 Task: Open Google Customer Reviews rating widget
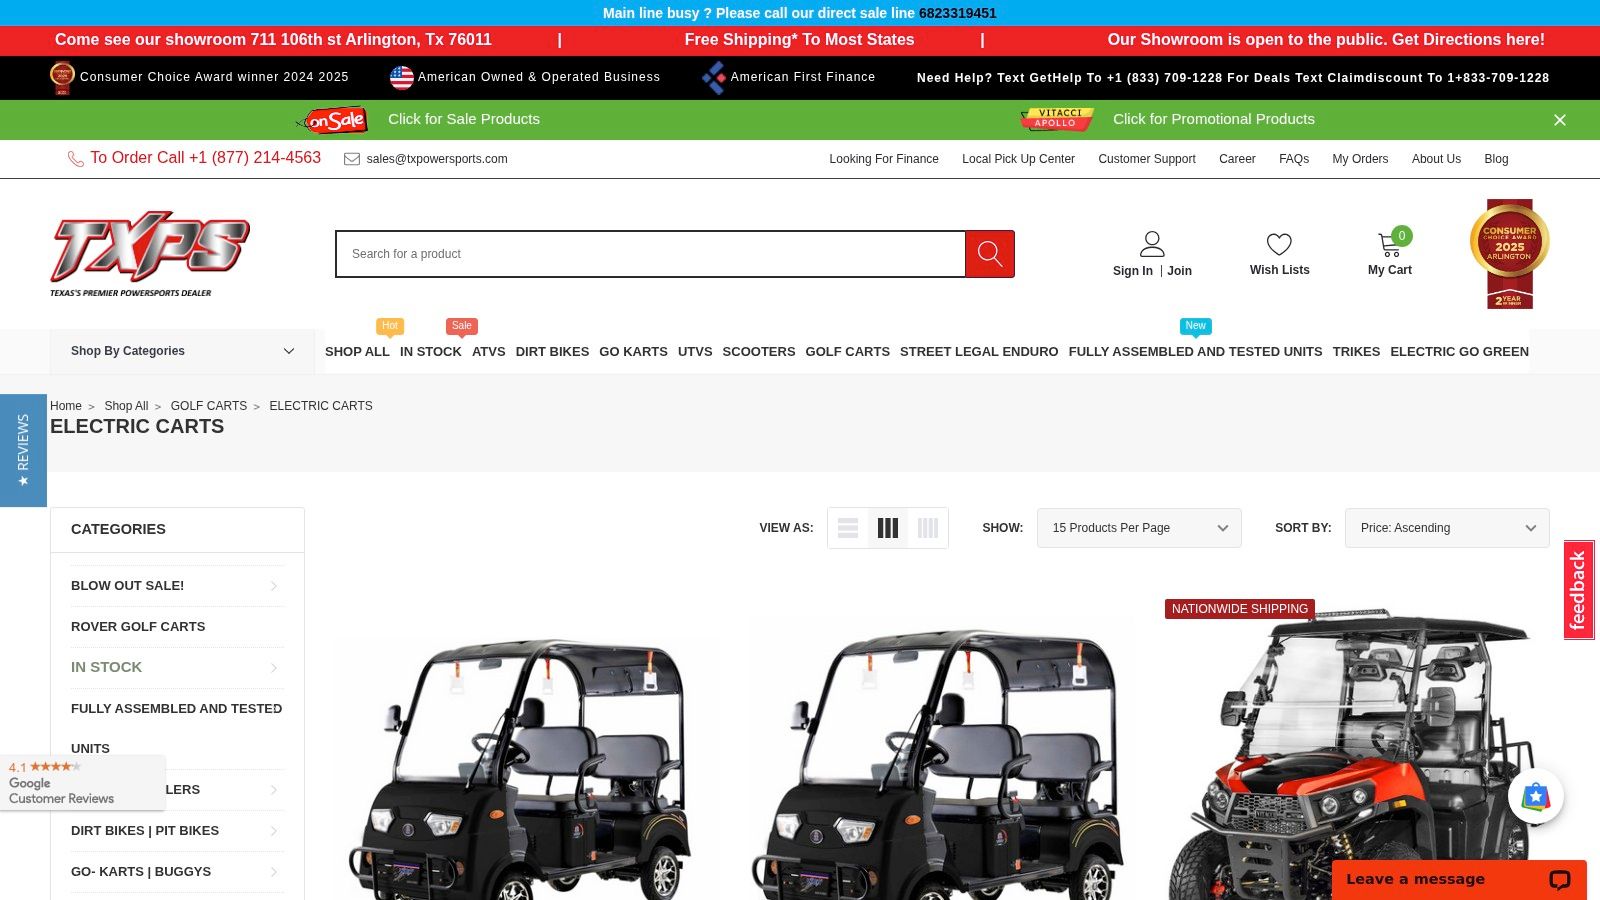click(82, 783)
